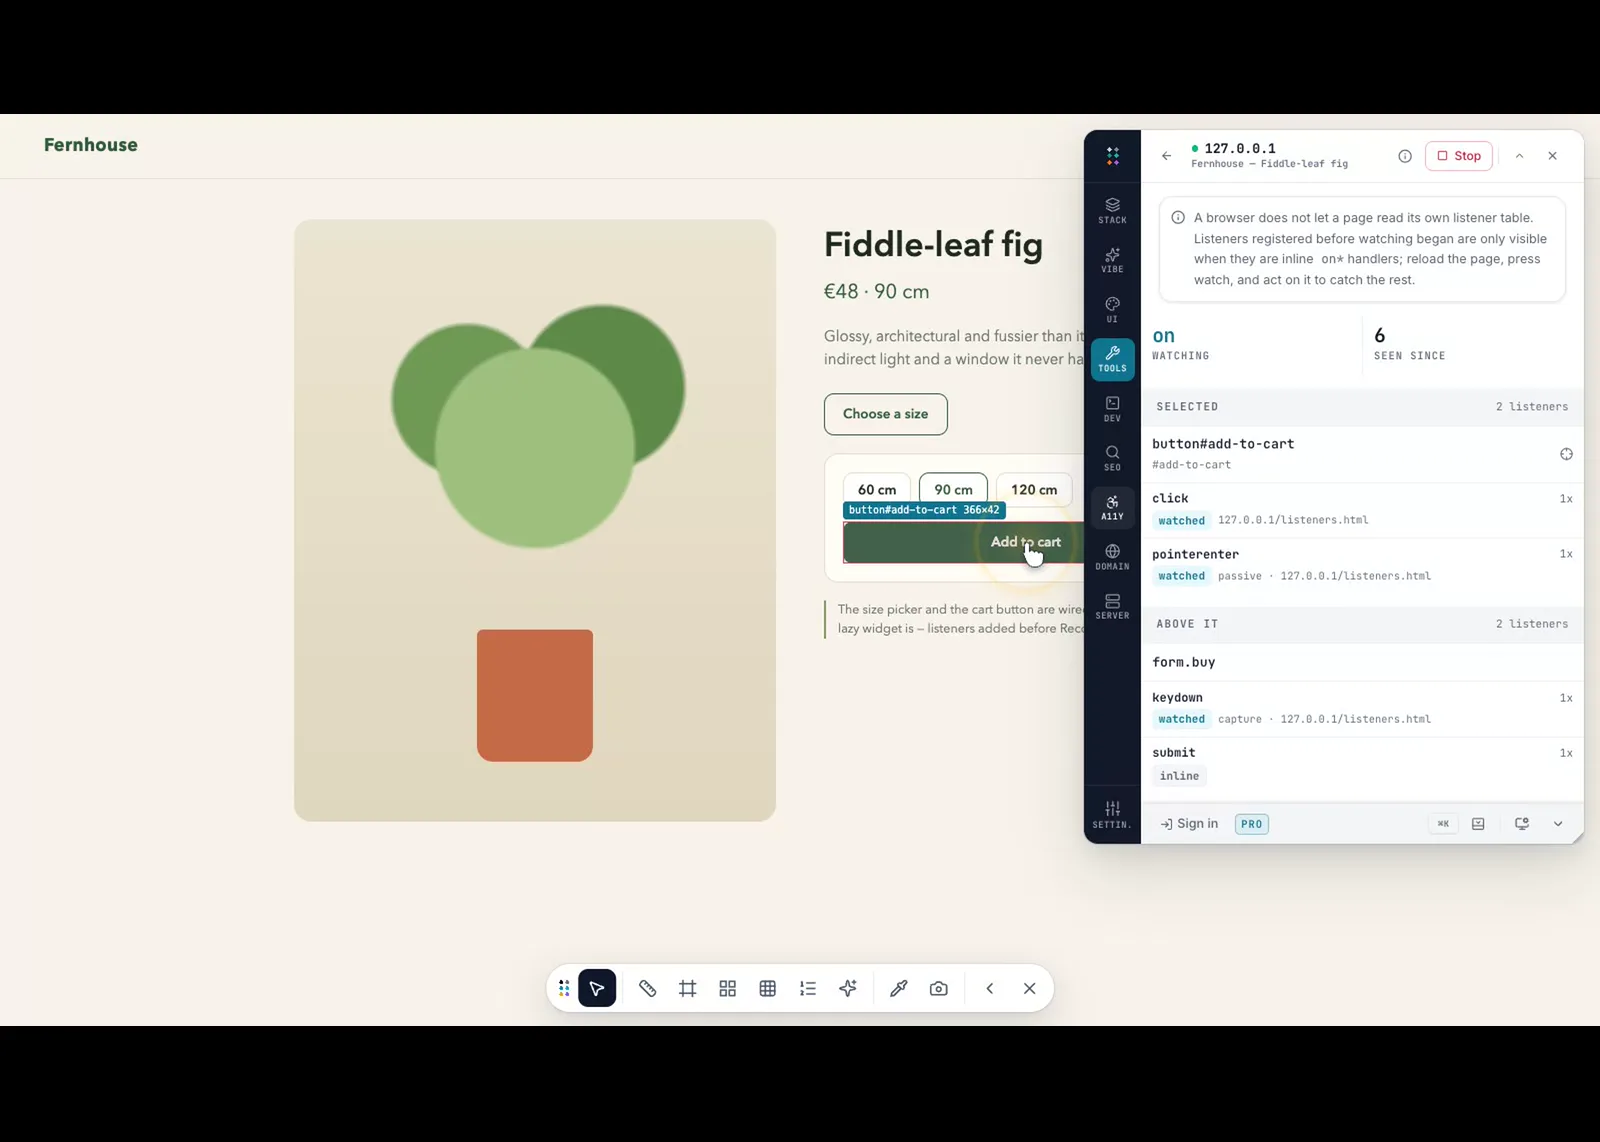Open the Server section in sidebar
Viewport: 1600px width, 1142px height.
click(x=1112, y=607)
